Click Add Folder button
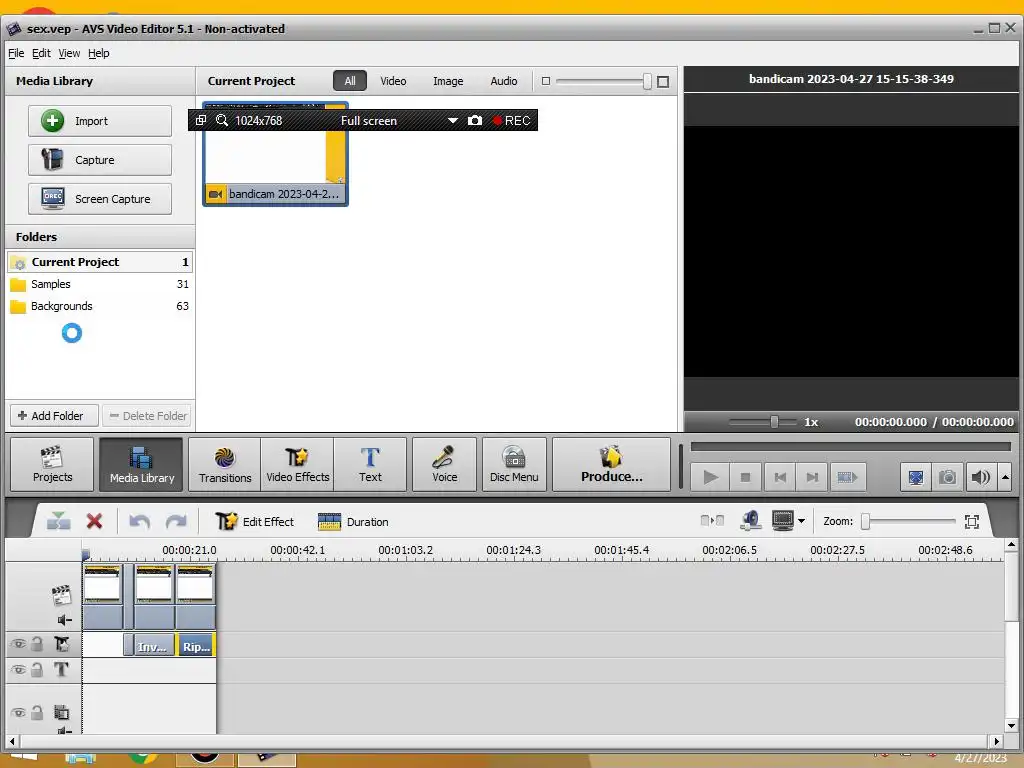The width and height of the screenshot is (1024, 768). pyautogui.click(x=54, y=416)
